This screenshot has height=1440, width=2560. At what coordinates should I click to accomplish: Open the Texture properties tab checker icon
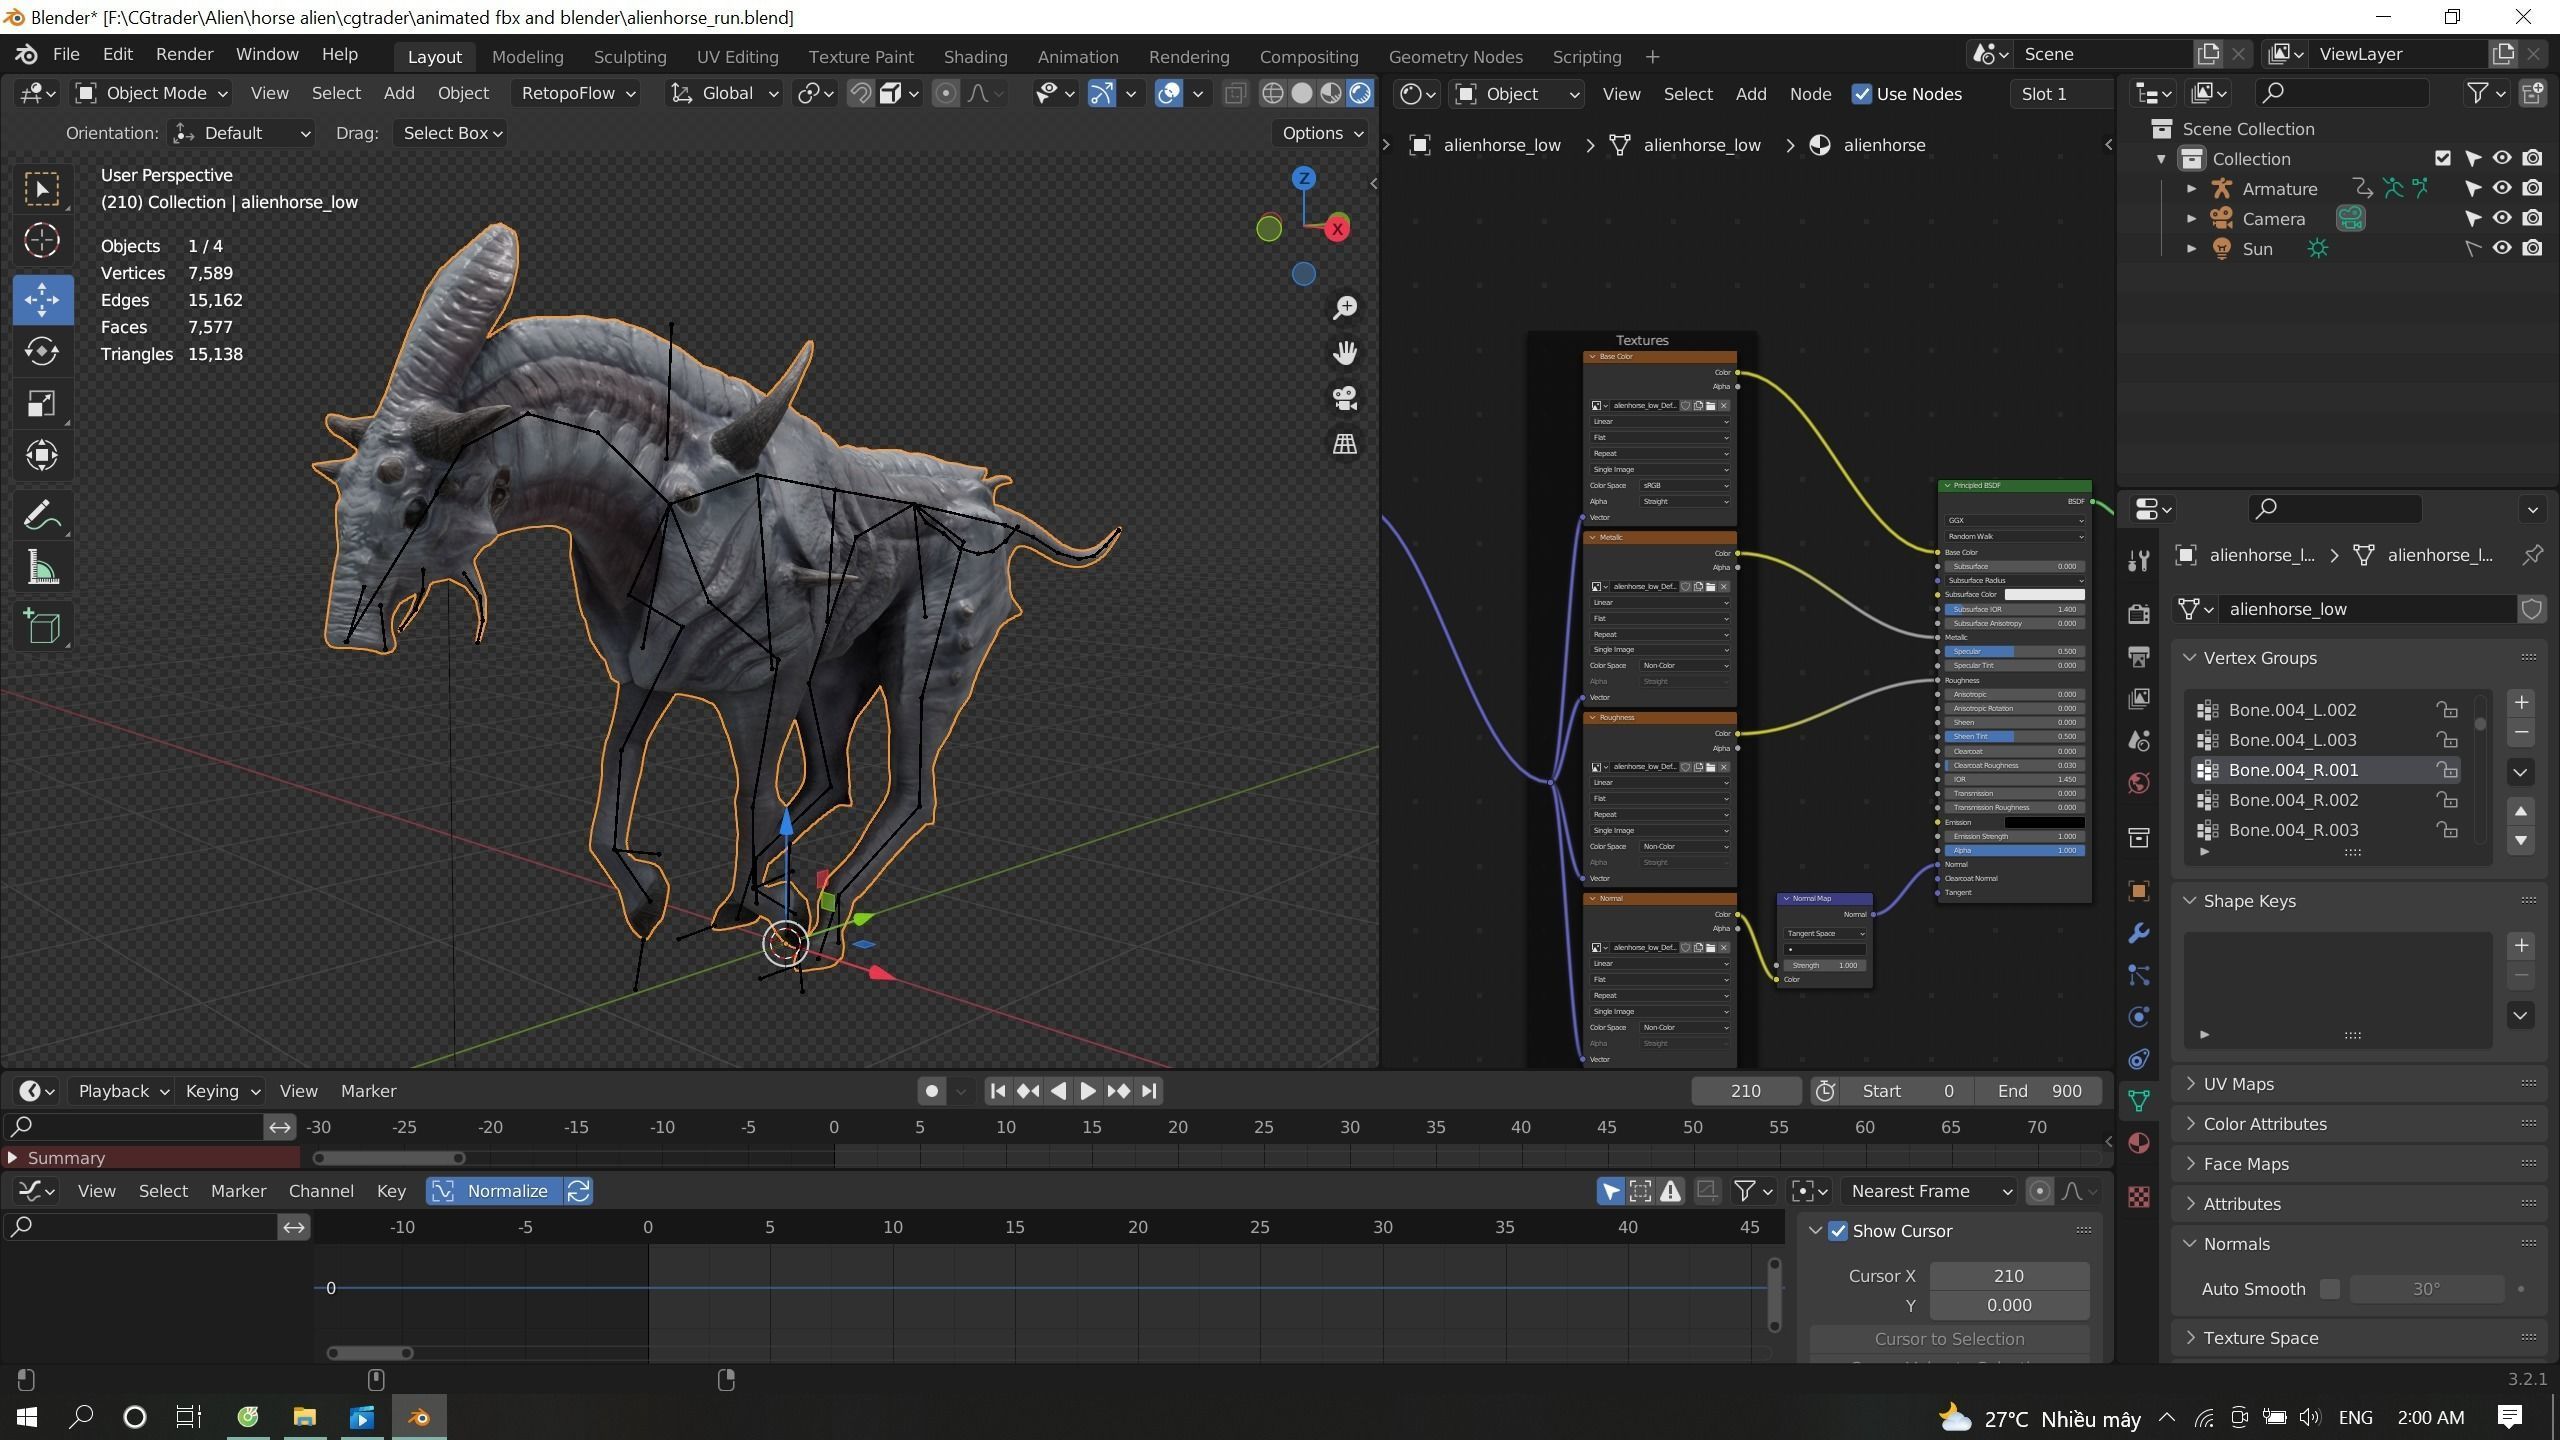(x=2139, y=1197)
